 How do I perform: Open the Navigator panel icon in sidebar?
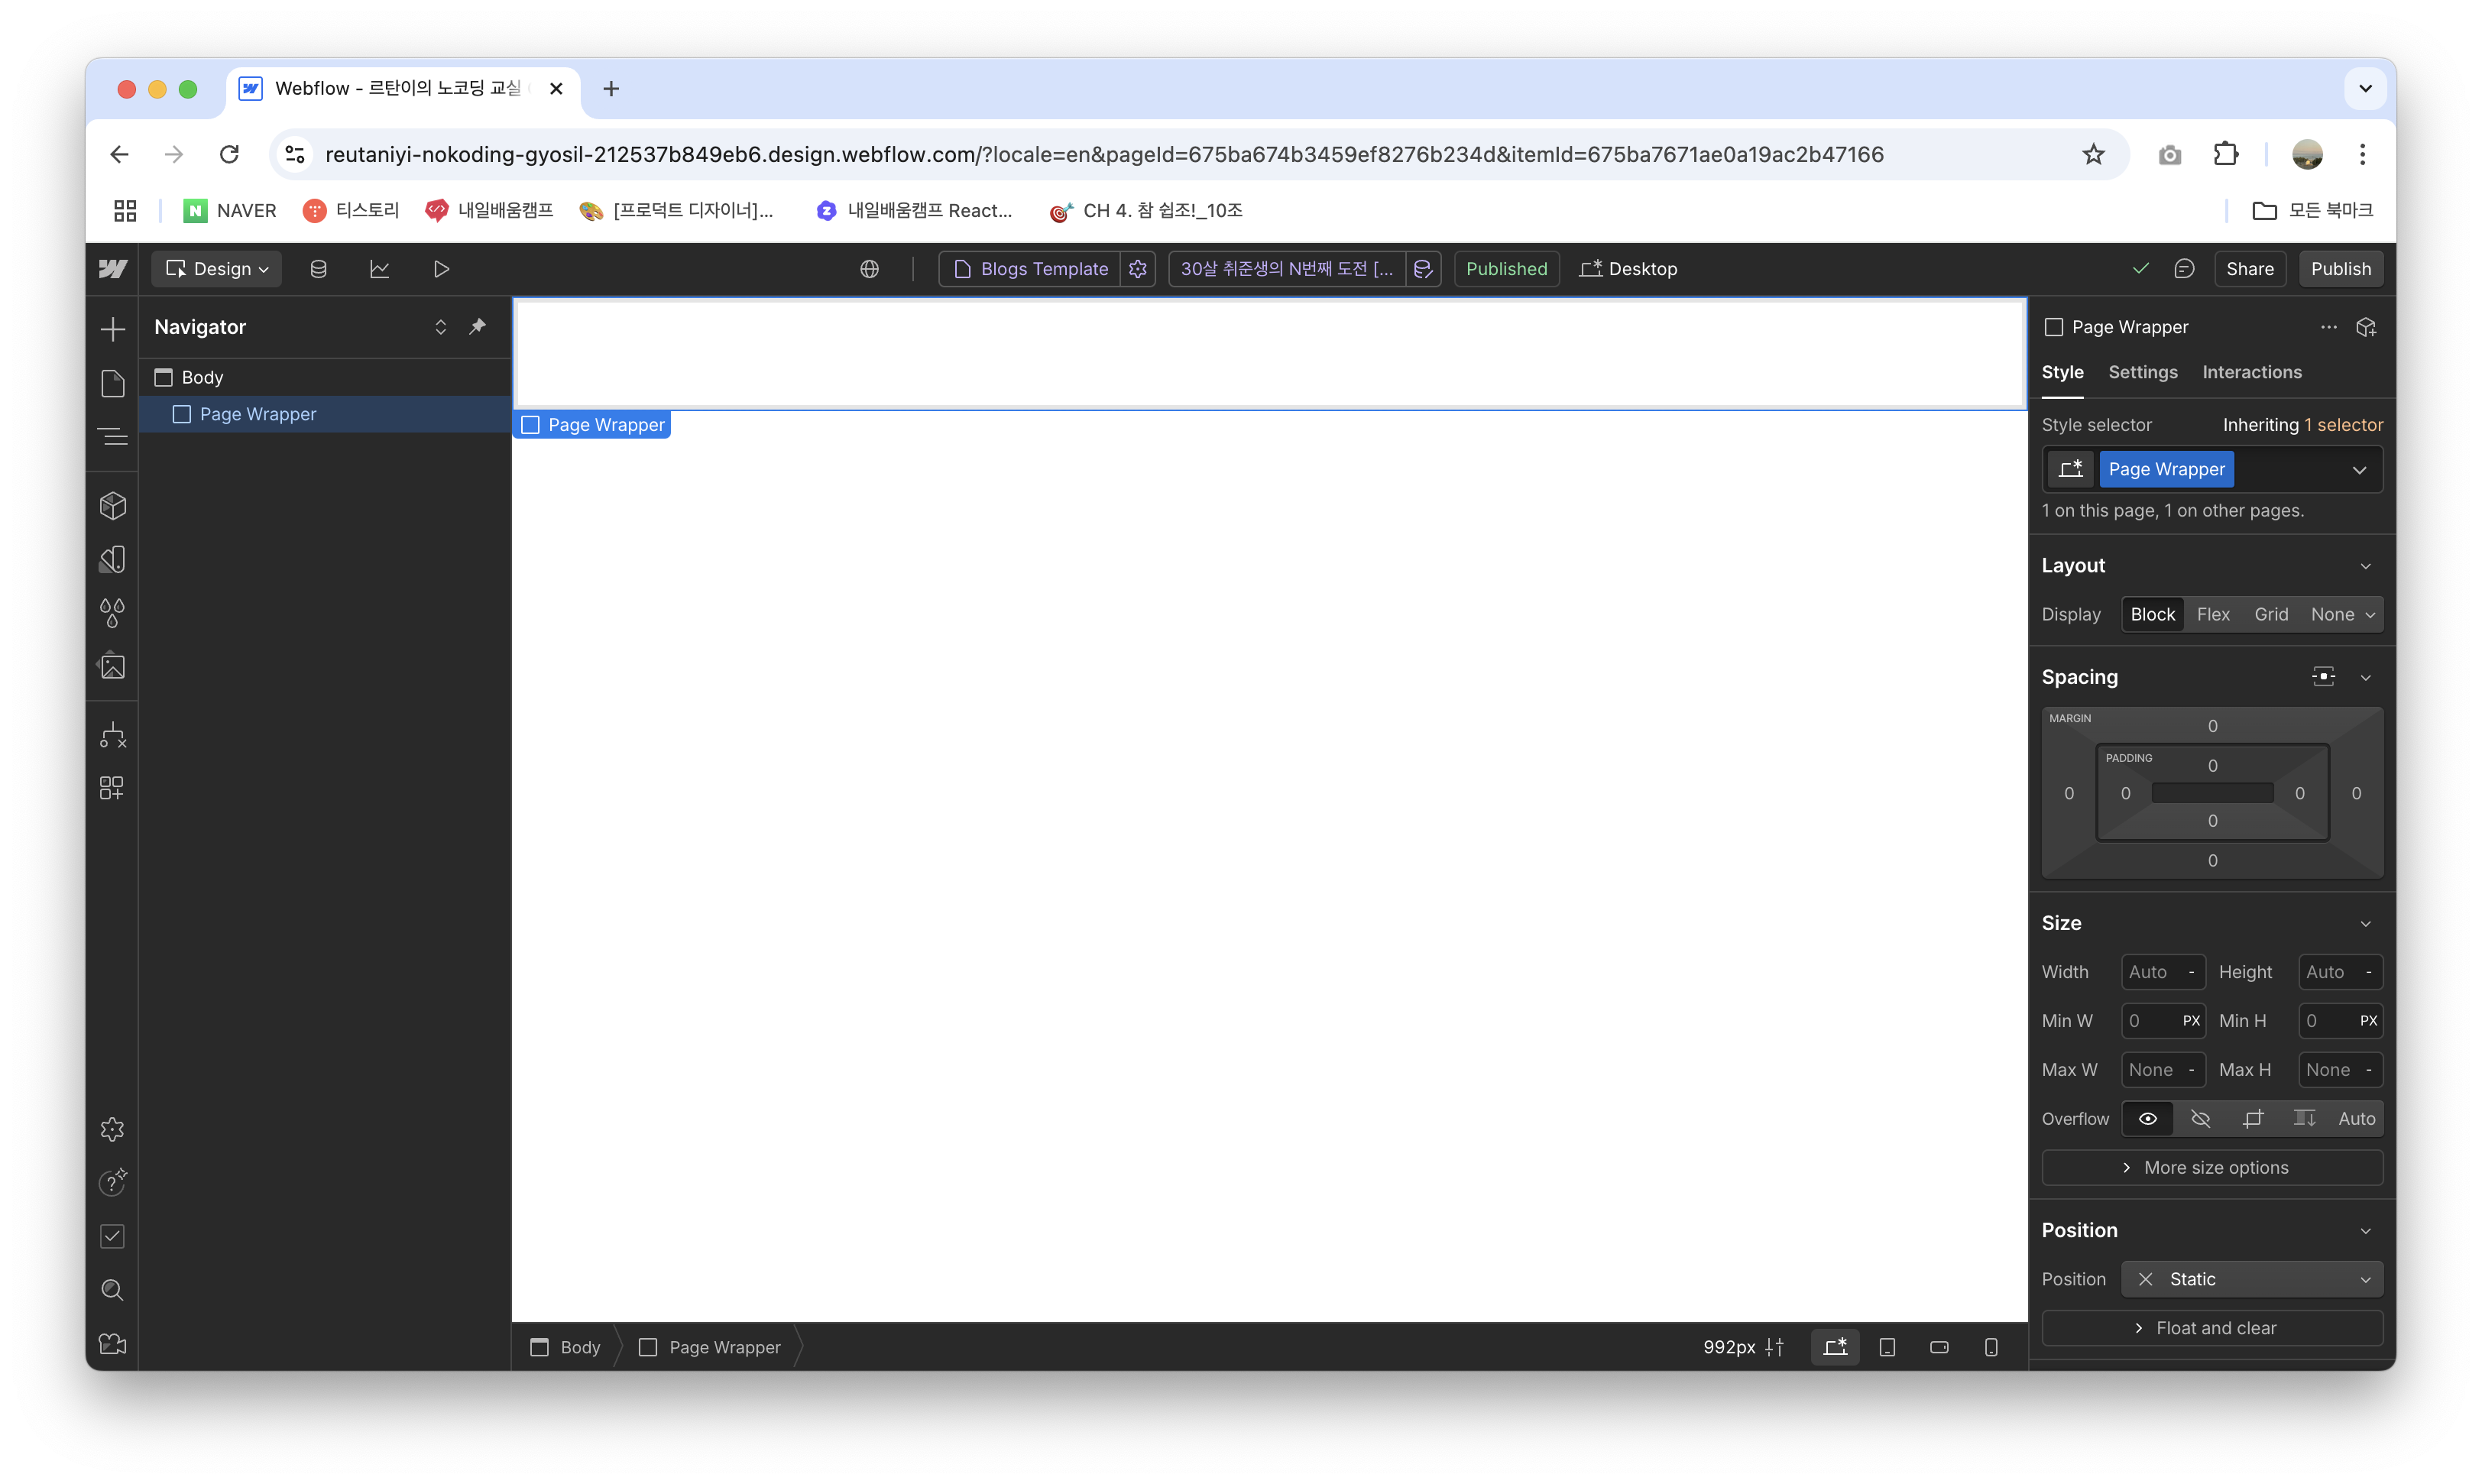(113, 436)
